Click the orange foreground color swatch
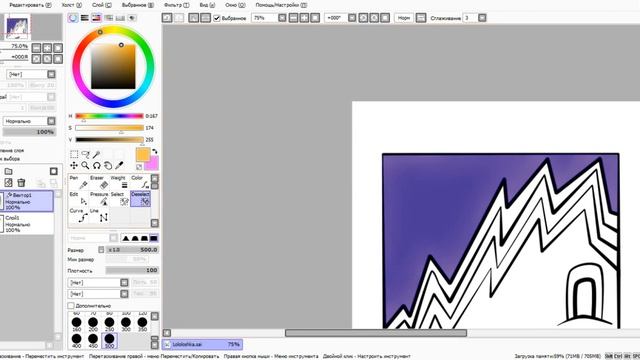The height and width of the screenshot is (360, 640). (x=143, y=155)
